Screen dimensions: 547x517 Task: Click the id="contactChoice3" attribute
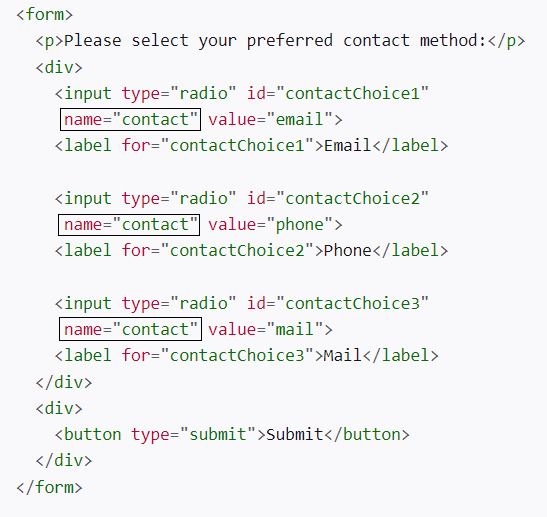(338, 304)
